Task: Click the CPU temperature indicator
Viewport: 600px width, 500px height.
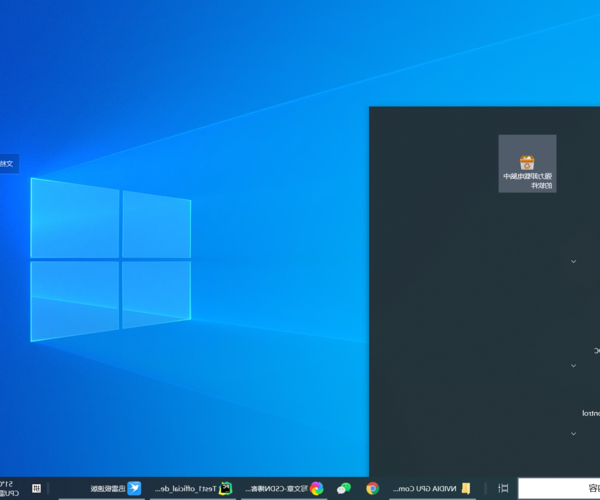Action: tap(8, 488)
